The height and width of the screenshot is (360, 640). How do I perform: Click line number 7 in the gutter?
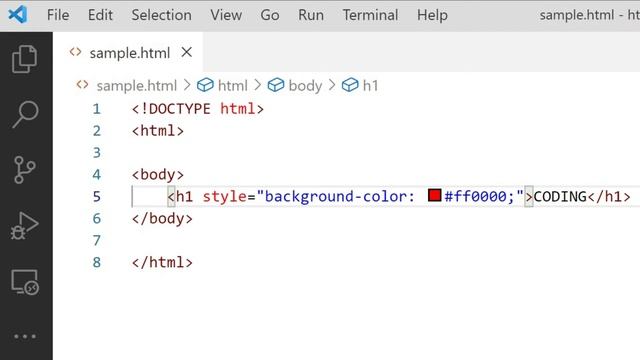[96, 240]
